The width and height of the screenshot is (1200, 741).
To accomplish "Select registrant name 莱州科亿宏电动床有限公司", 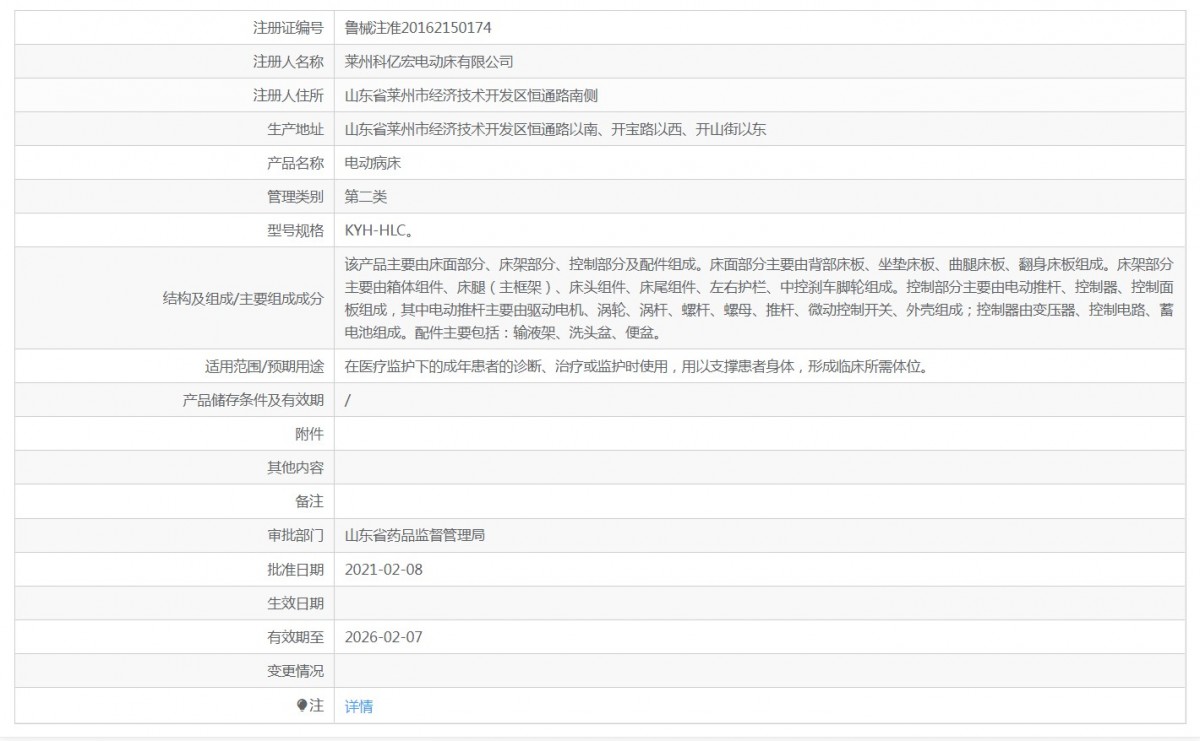I will pyautogui.click(x=428, y=62).
